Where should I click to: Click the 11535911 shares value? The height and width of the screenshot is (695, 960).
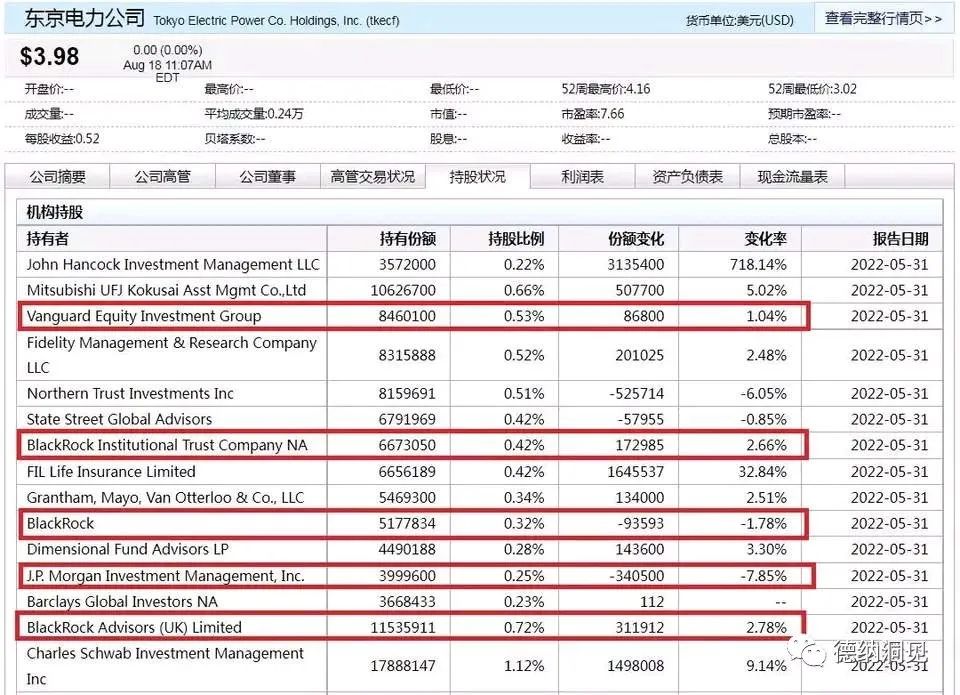403,628
